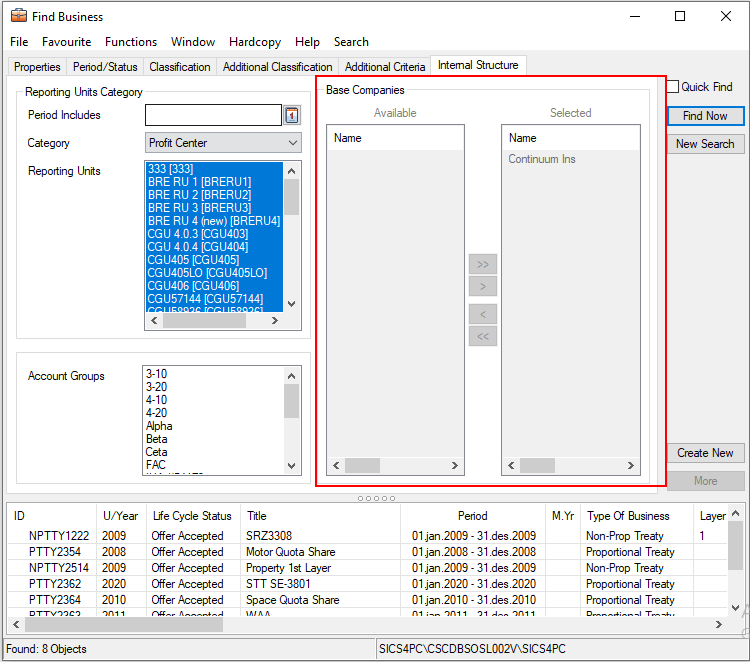Open the Functions menu
The width and height of the screenshot is (750, 662).
[x=131, y=42]
